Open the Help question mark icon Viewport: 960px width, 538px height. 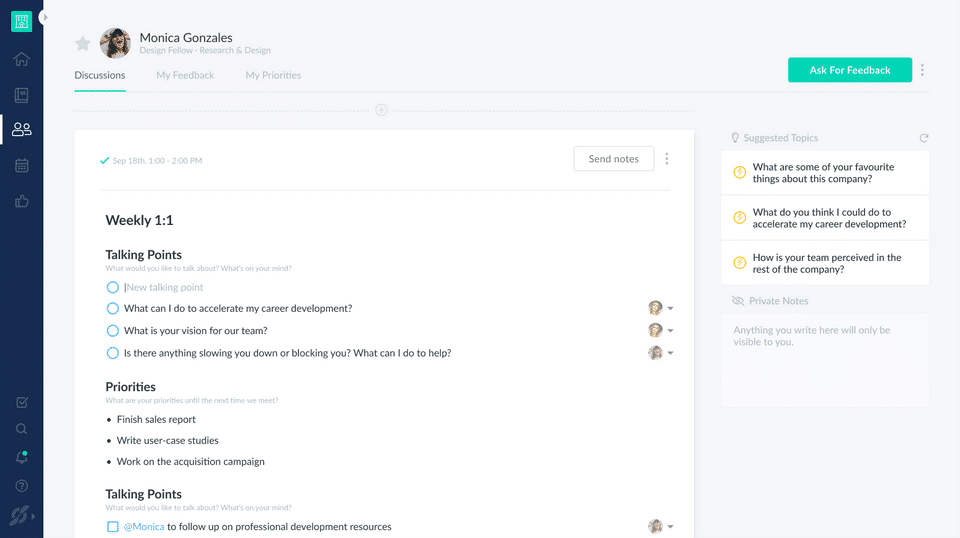coord(22,486)
